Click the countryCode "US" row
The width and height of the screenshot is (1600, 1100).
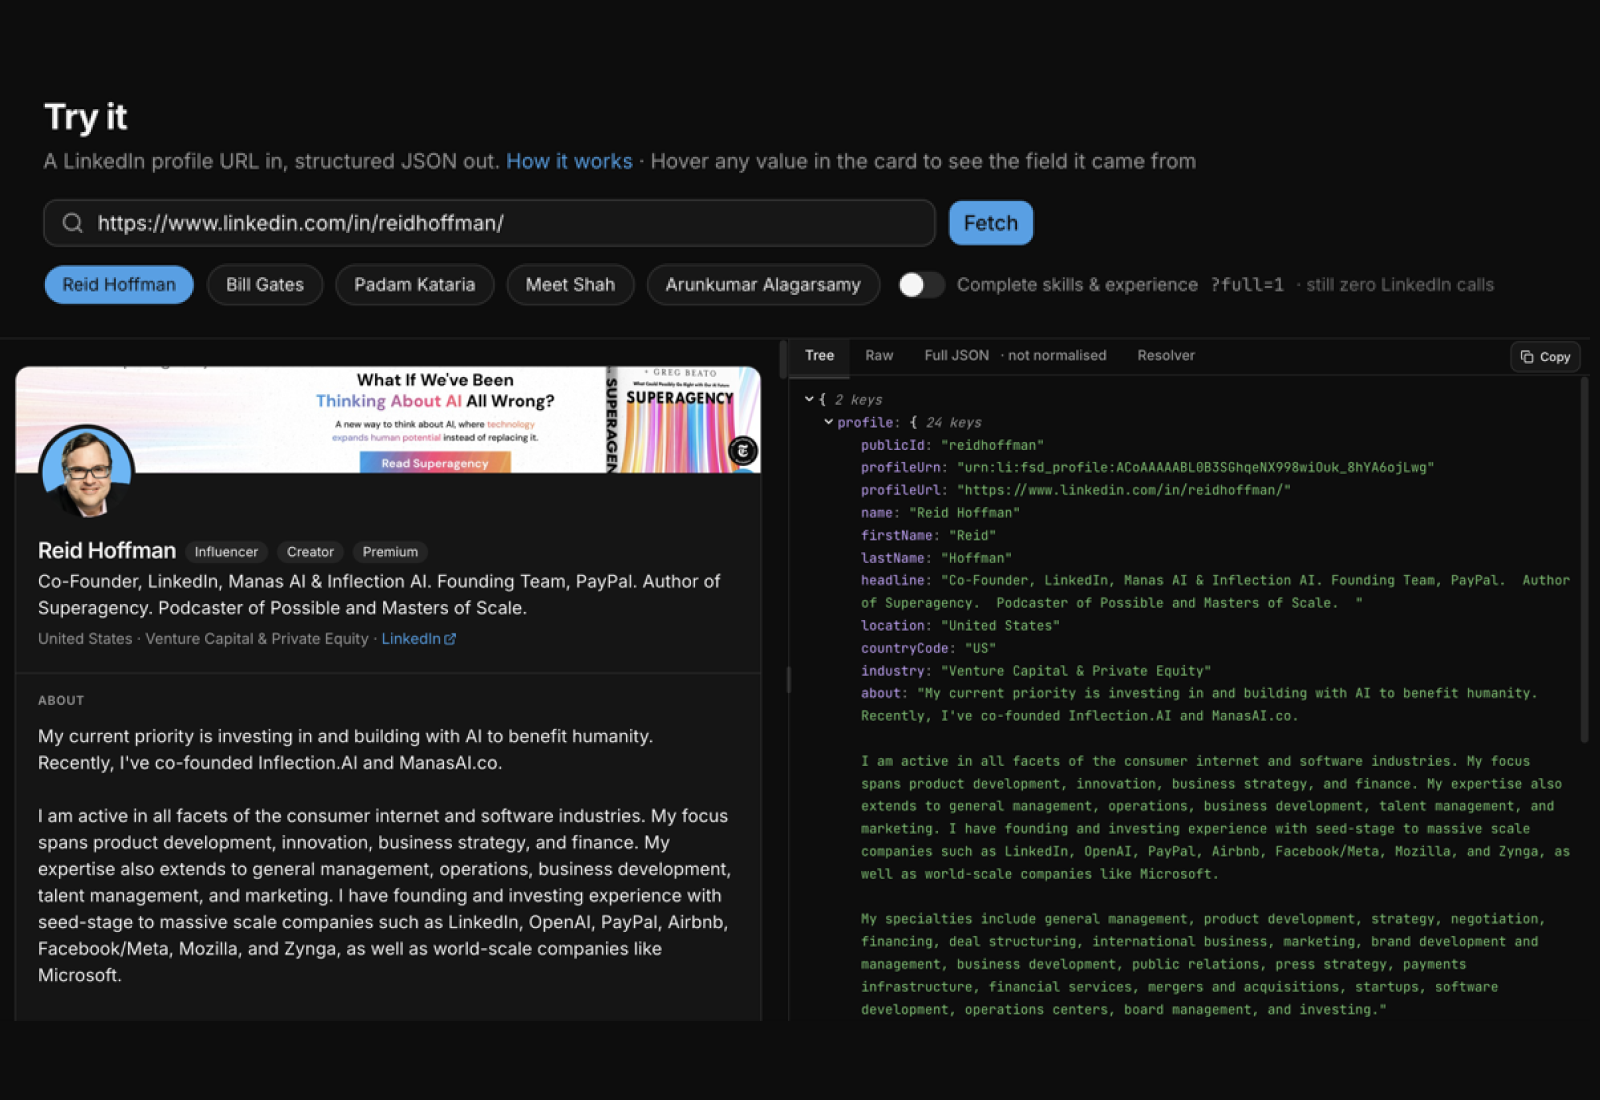(929, 649)
